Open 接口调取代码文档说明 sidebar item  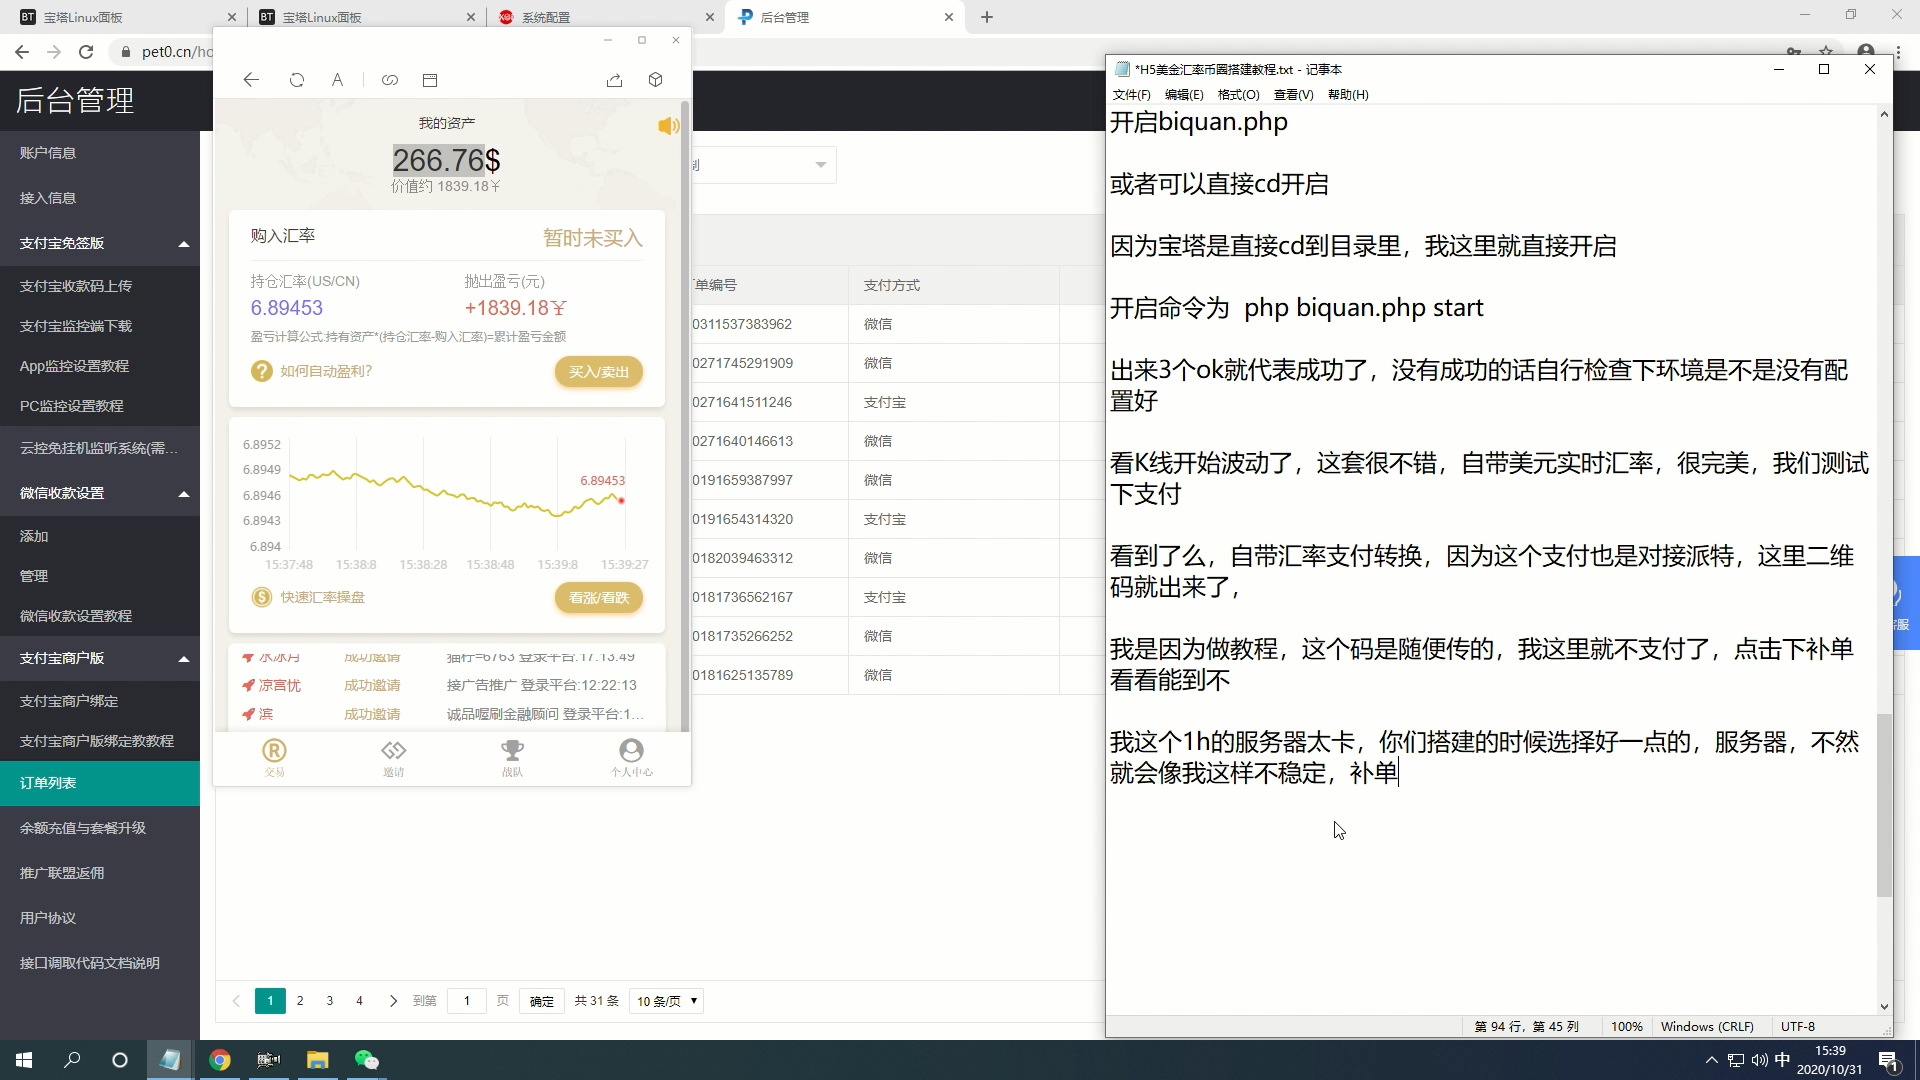point(100,963)
